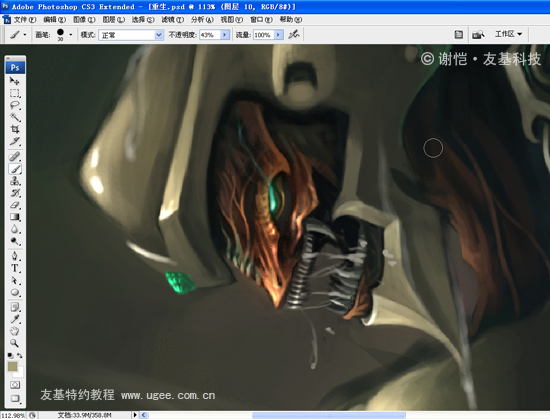Screen dimensions: 550x419
Task: Open the Window menu
Action: click(x=261, y=20)
